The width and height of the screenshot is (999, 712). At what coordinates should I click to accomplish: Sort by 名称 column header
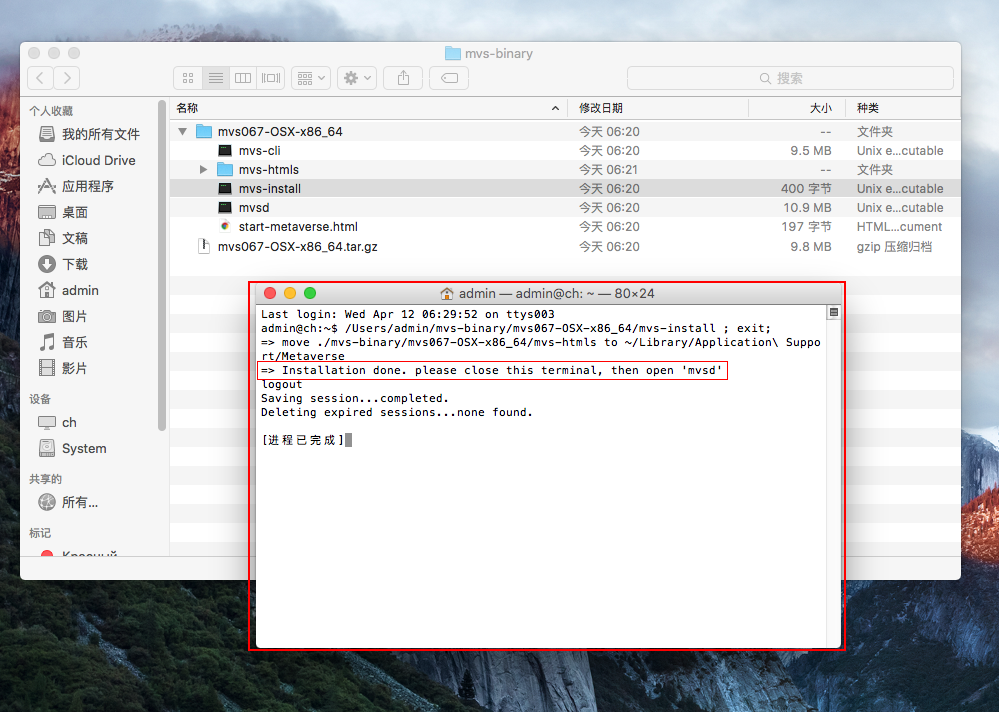368,108
